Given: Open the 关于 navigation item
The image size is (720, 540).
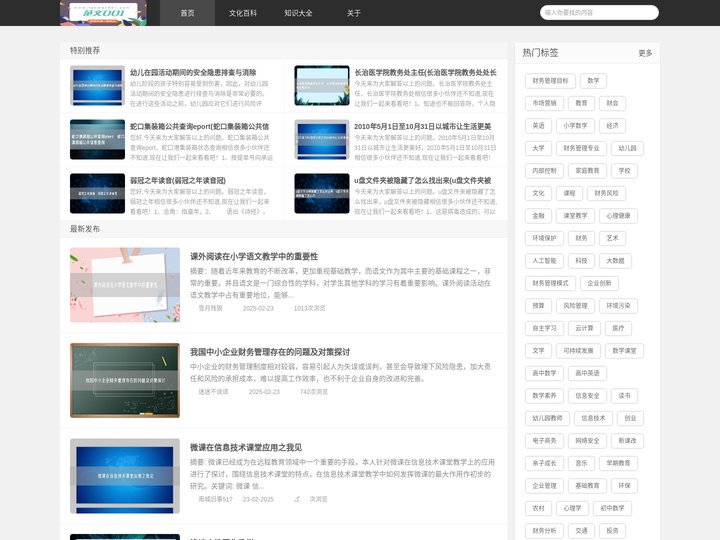Looking at the screenshot, I should [354, 13].
